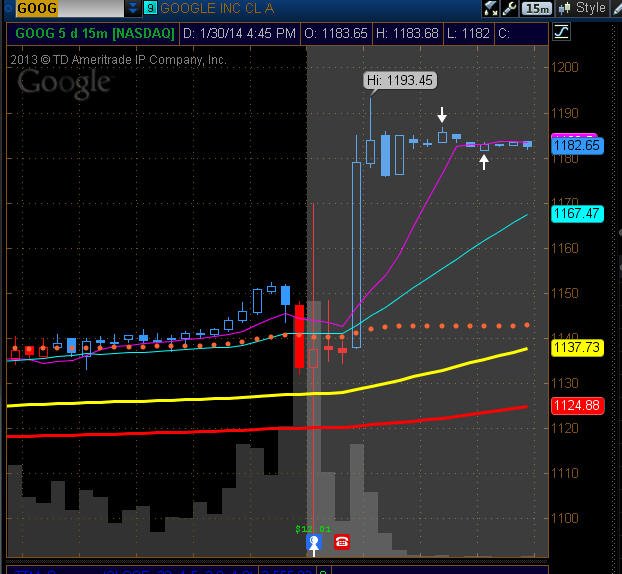Open the Style menu
Screen dimensions: 622x574
[x=591, y=8]
